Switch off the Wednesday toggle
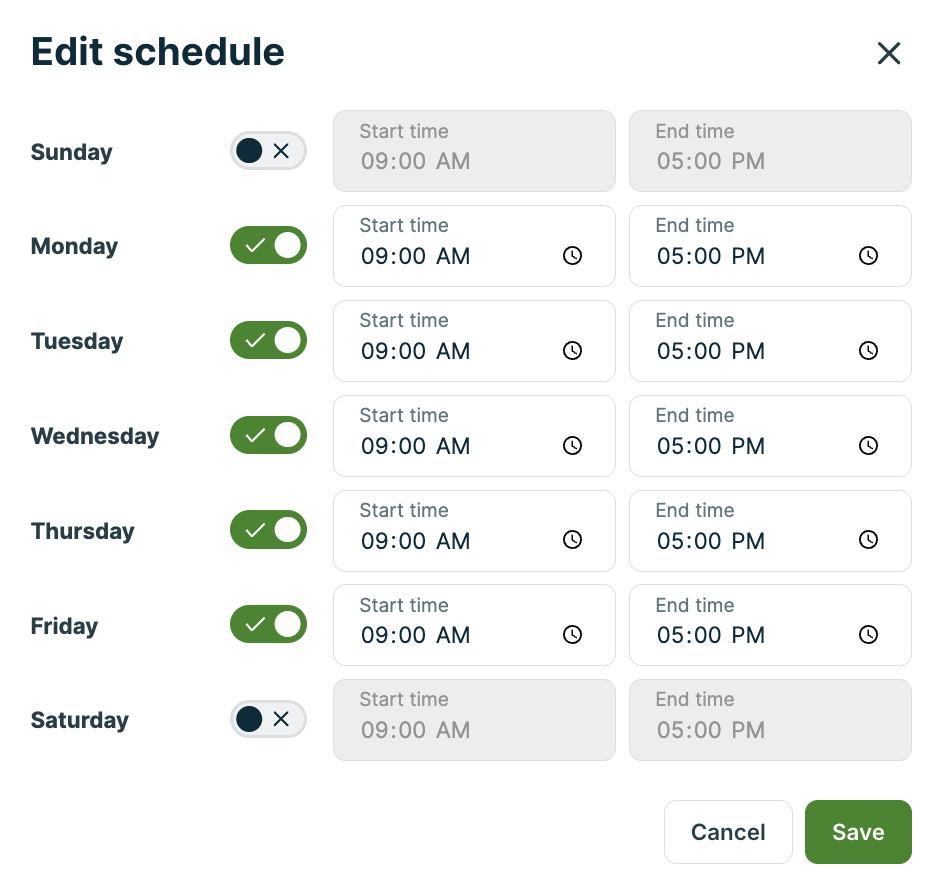Viewport: 942px width, 896px height. pyautogui.click(x=268, y=435)
